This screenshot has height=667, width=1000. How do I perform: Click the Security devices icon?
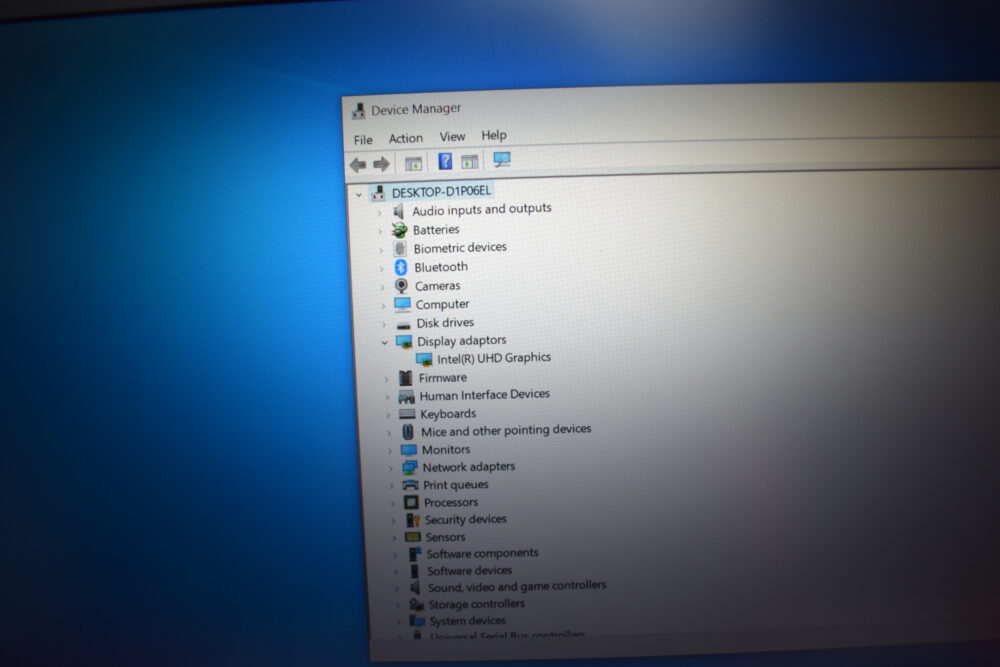pyautogui.click(x=413, y=520)
